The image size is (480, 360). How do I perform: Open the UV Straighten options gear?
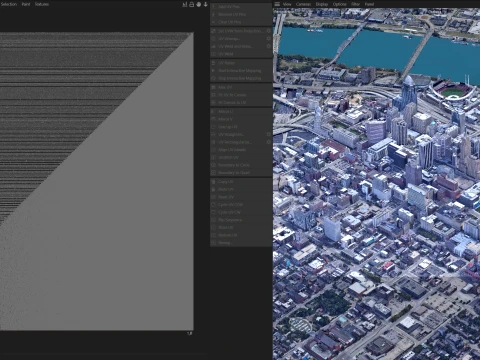coord(269,134)
